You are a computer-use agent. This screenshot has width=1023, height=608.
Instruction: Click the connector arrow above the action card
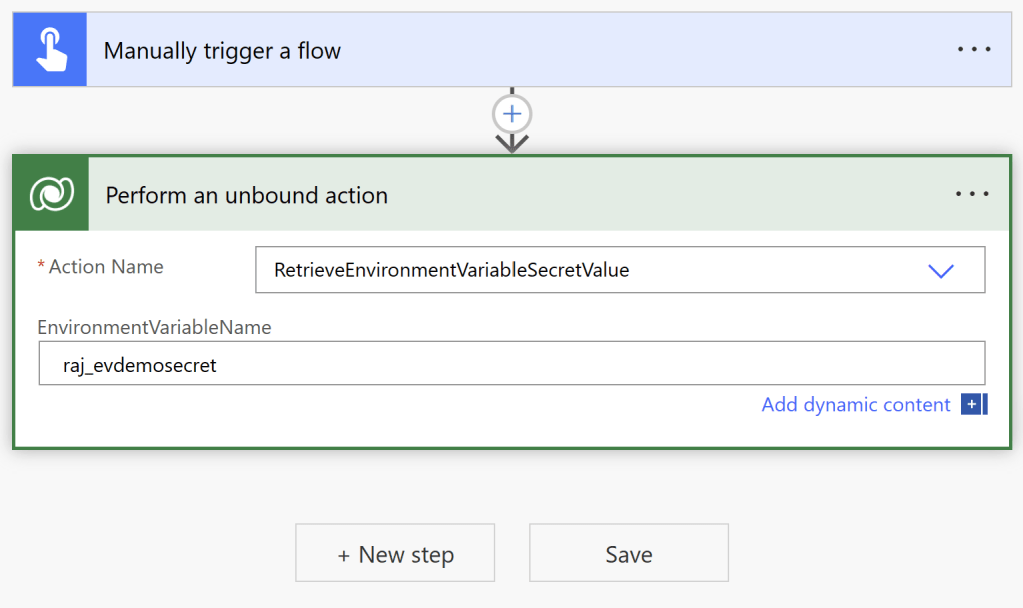[512, 143]
